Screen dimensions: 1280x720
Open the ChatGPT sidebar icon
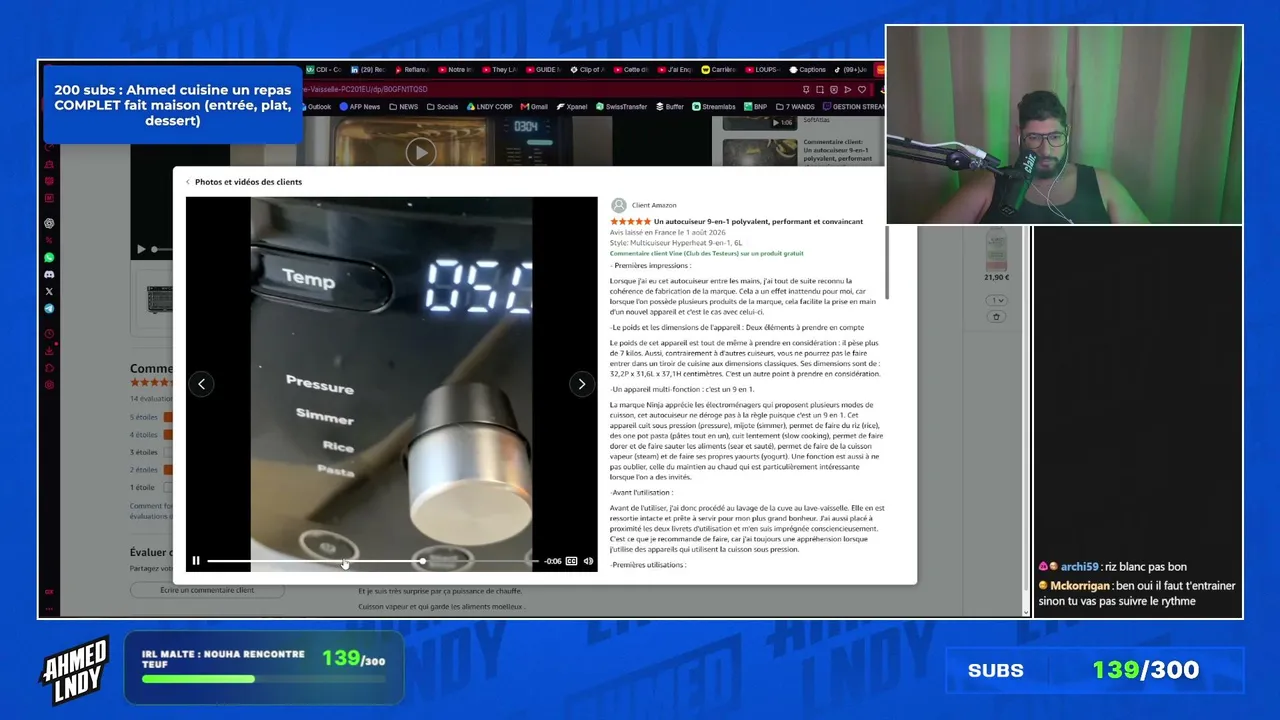(49, 223)
